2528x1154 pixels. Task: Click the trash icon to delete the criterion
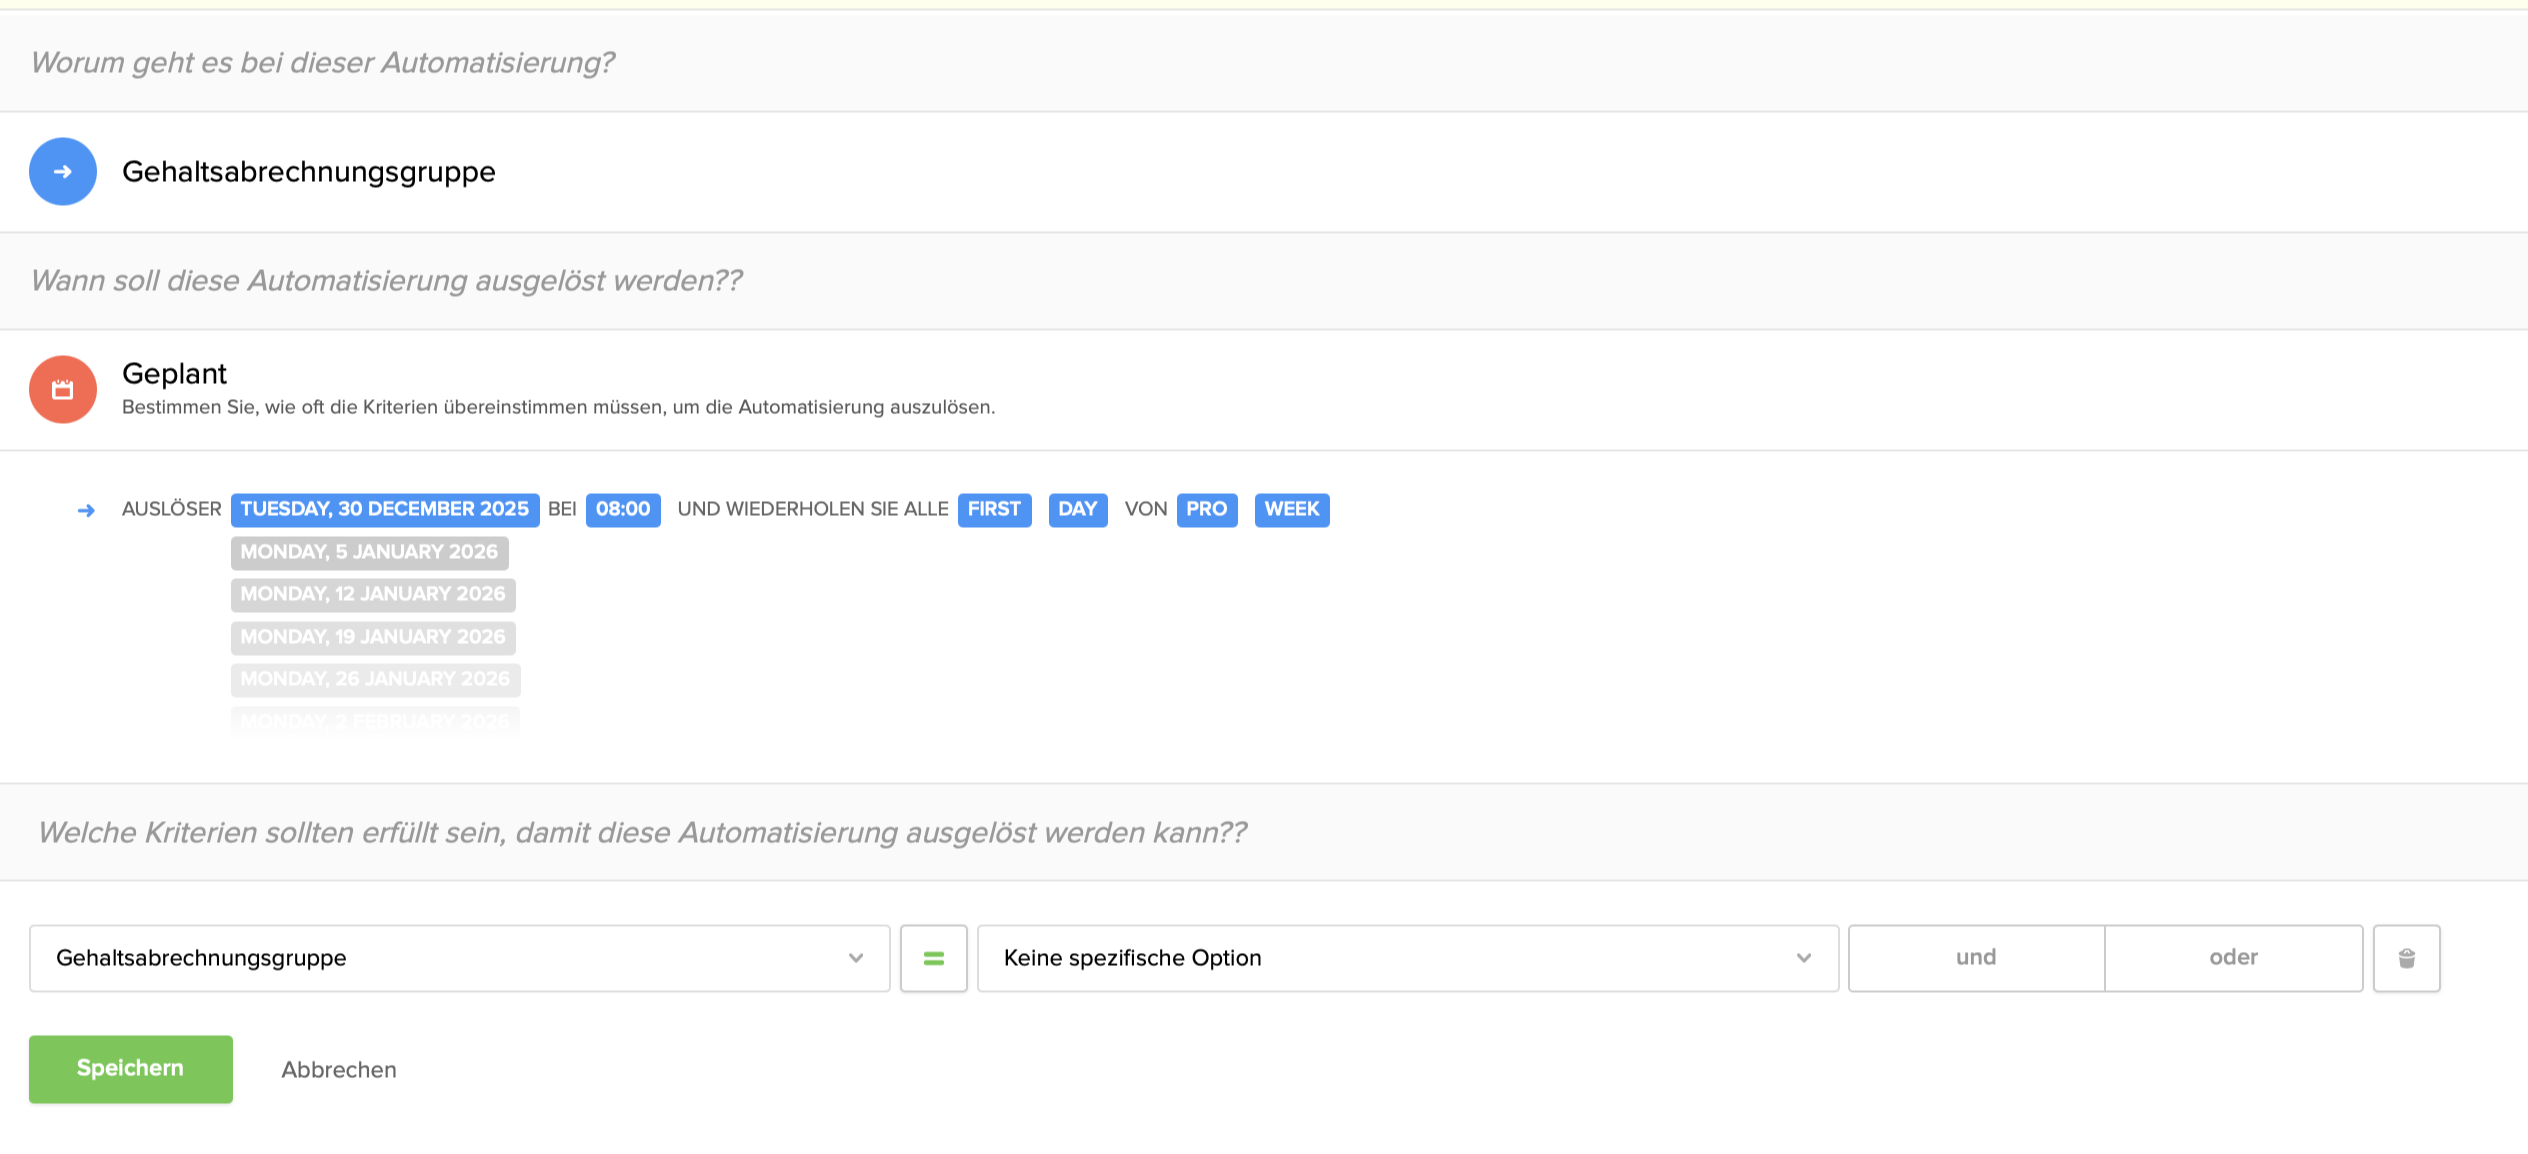pos(2406,957)
